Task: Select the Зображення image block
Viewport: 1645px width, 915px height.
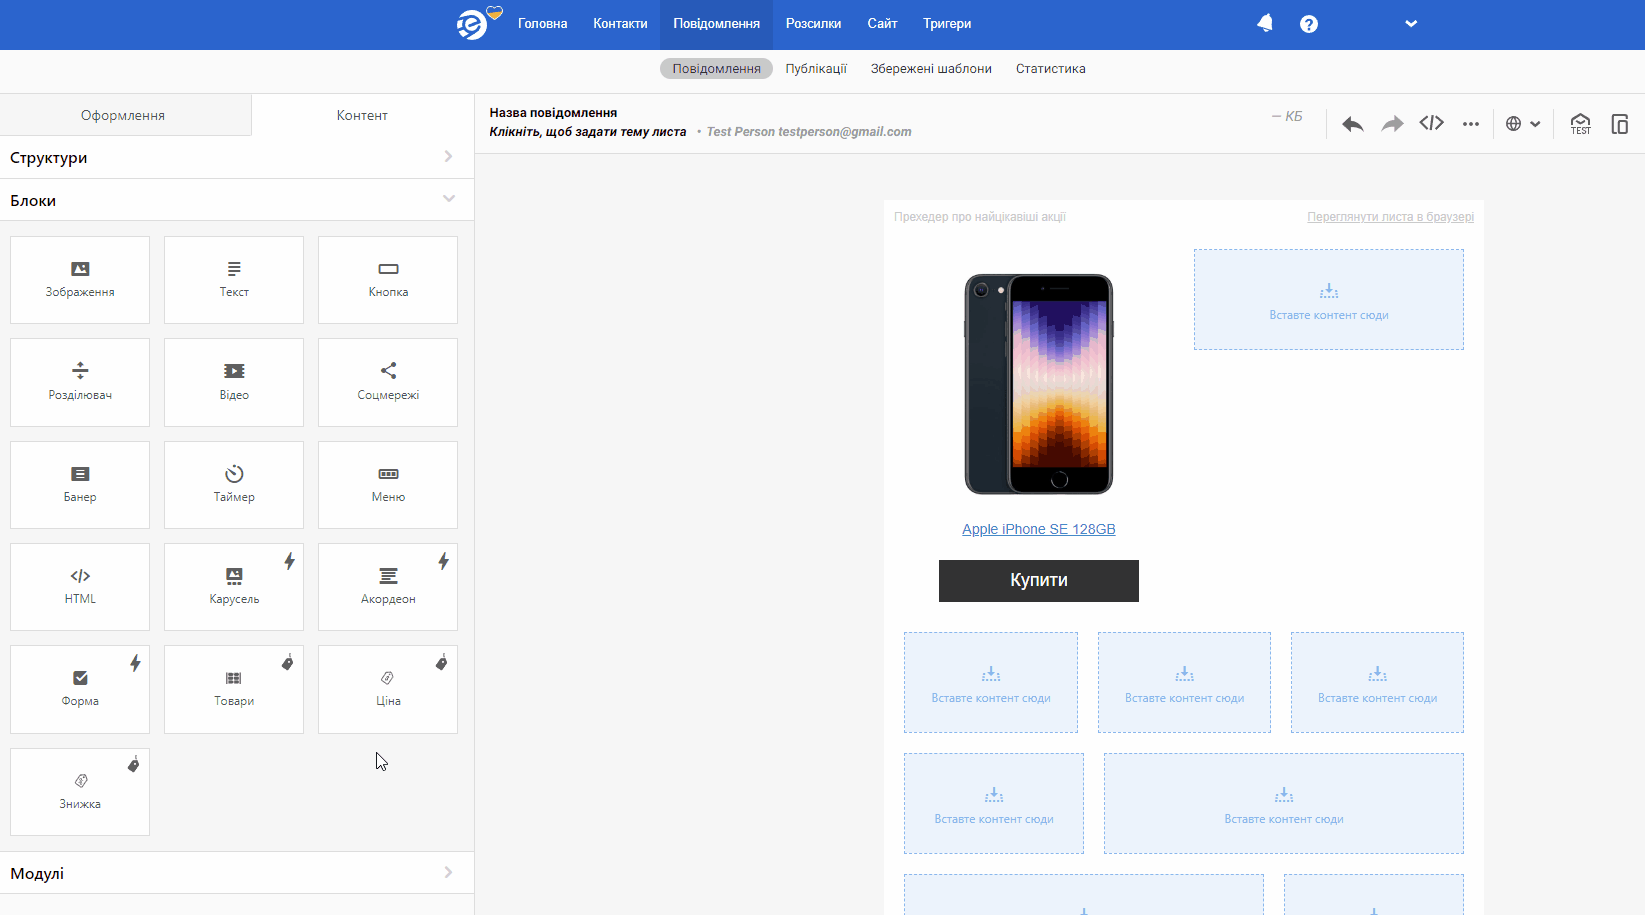Action: 80,280
